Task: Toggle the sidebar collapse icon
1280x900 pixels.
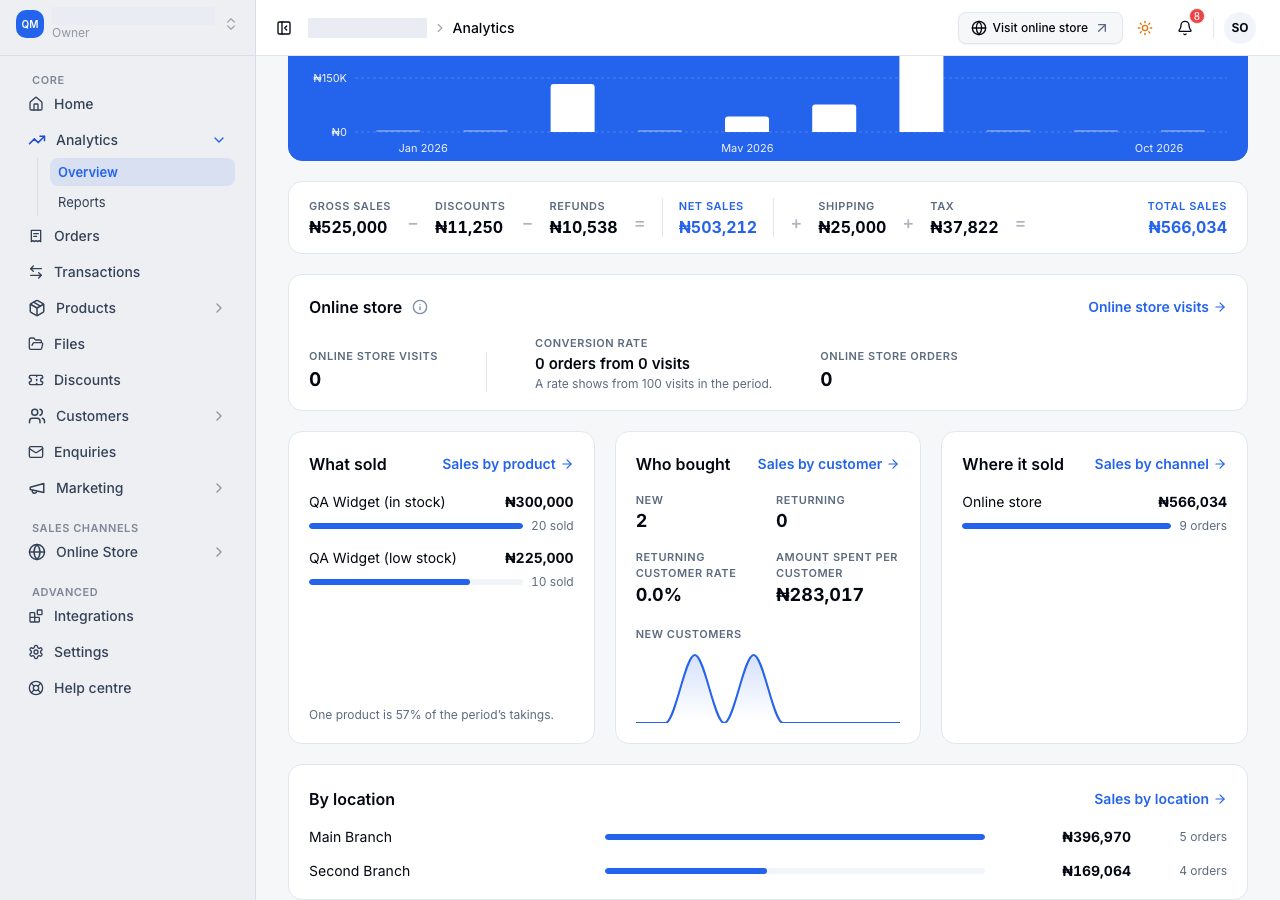Action: [x=284, y=28]
